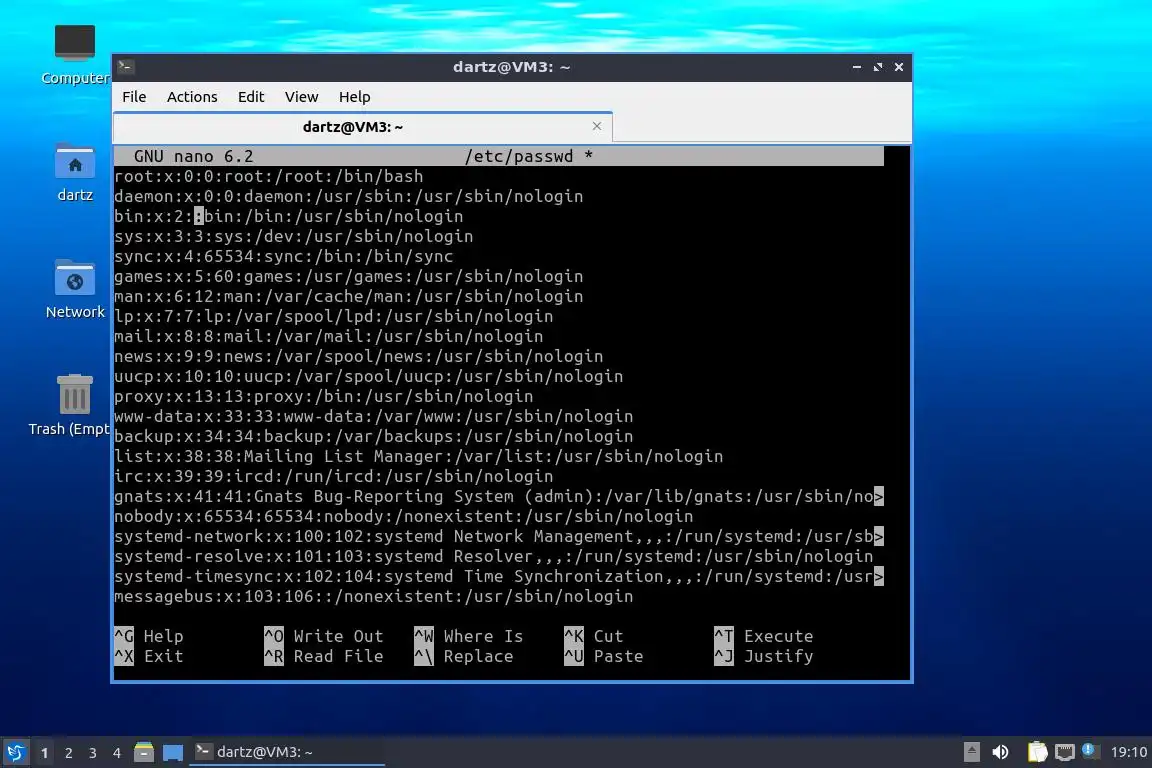The width and height of the screenshot is (1152, 768).
Task: Click the ^G Help shortcut label
Action: click(149, 636)
